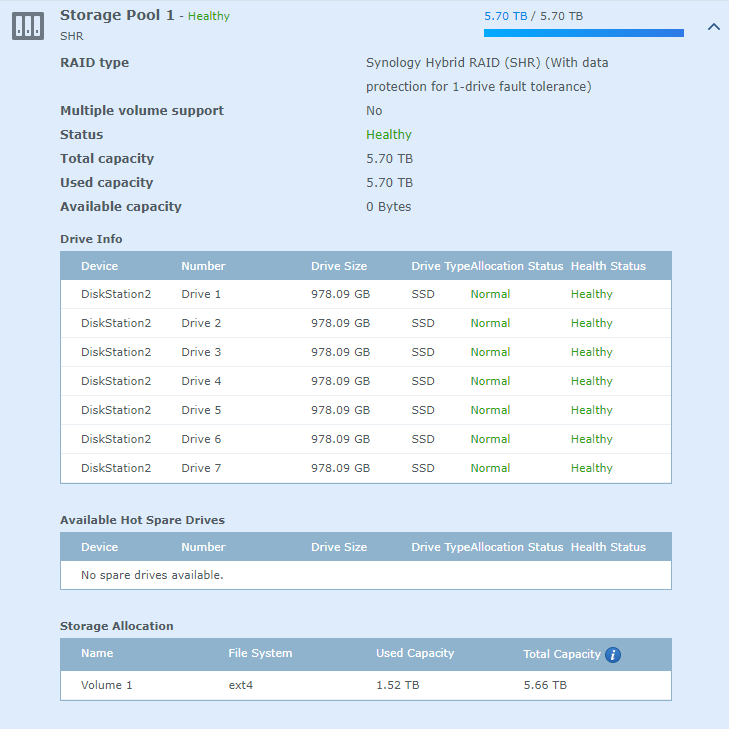
Task: Select the Drive 6 row
Action: click(365, 439)
